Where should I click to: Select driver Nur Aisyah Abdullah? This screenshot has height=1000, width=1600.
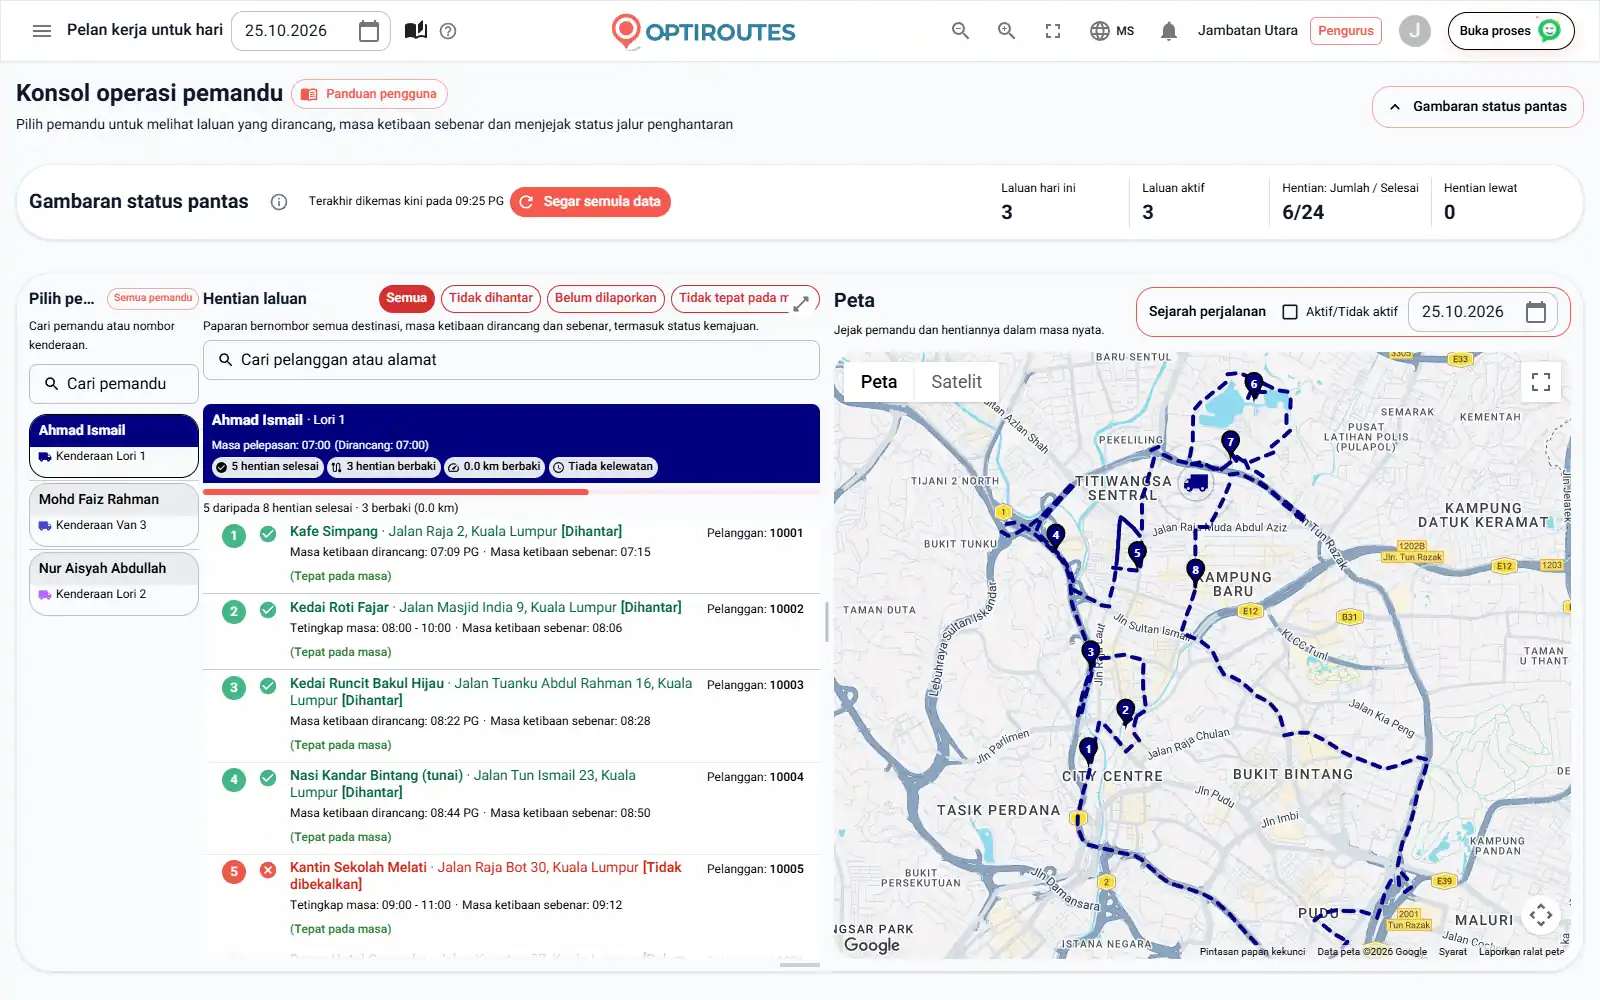pyautogui.click(x=114, y=584)
